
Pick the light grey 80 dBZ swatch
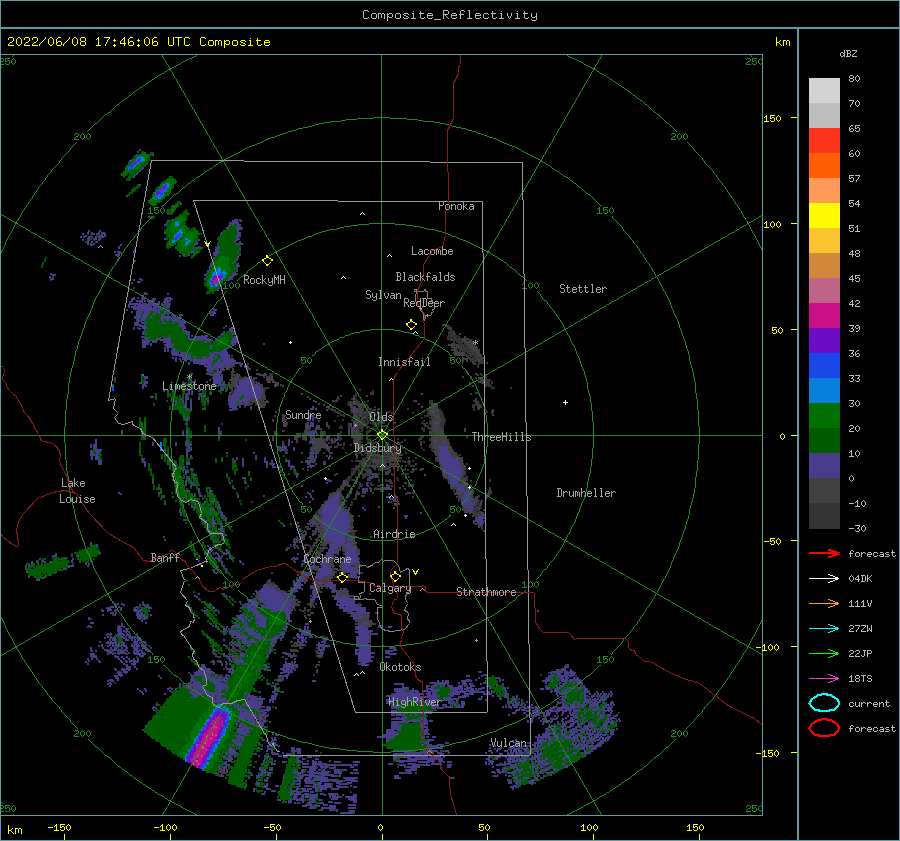point(824,90)
